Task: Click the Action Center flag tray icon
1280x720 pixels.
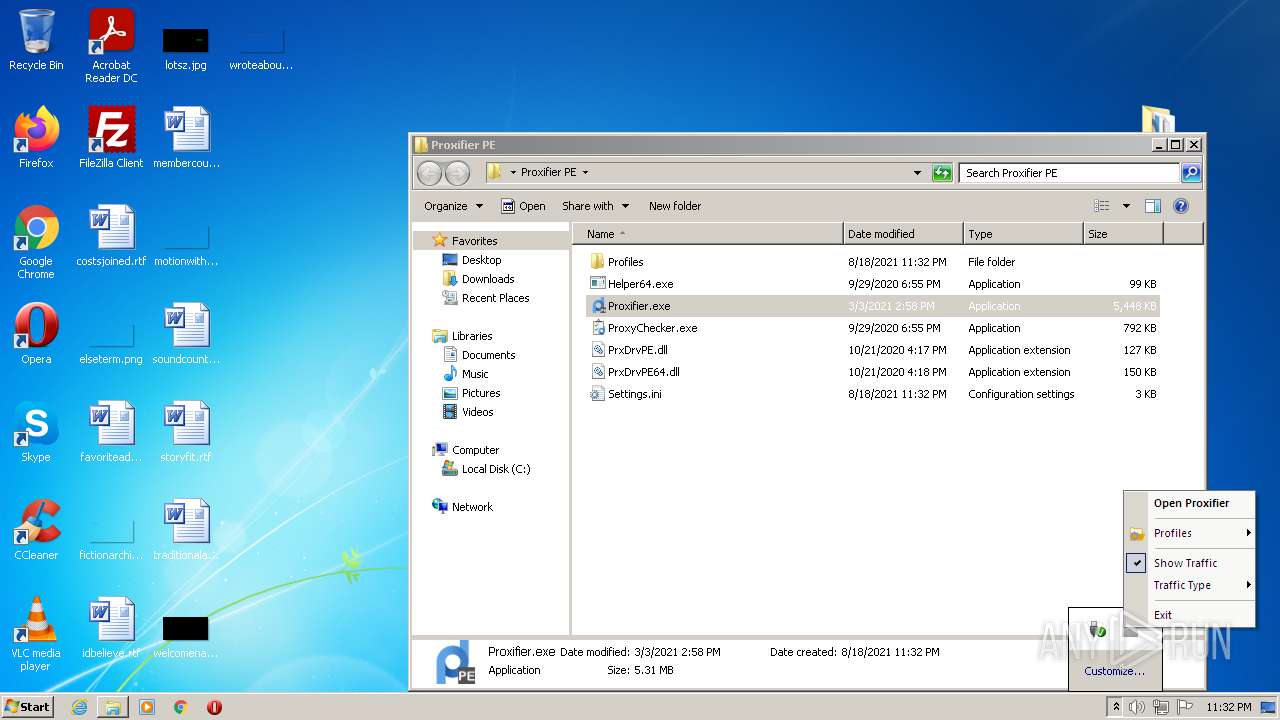Action: [x=1184, y=707]
